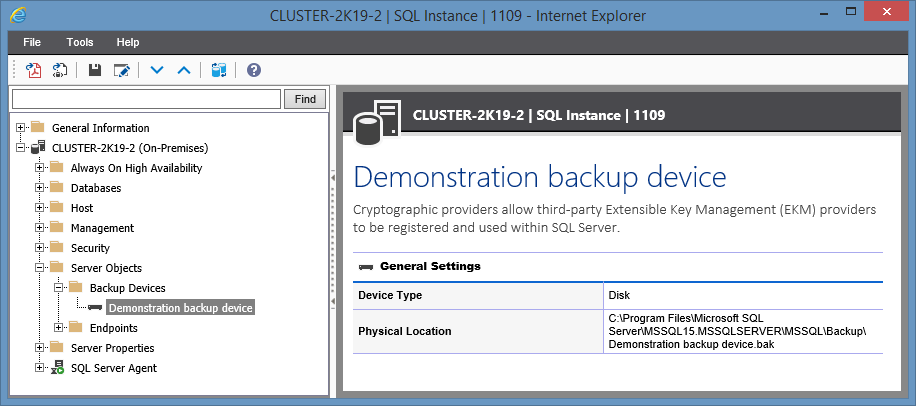Image resolution: width=916 pixels, height=406 pixels.
Task: Expand the Server Properties node
Action: point(40,348)
